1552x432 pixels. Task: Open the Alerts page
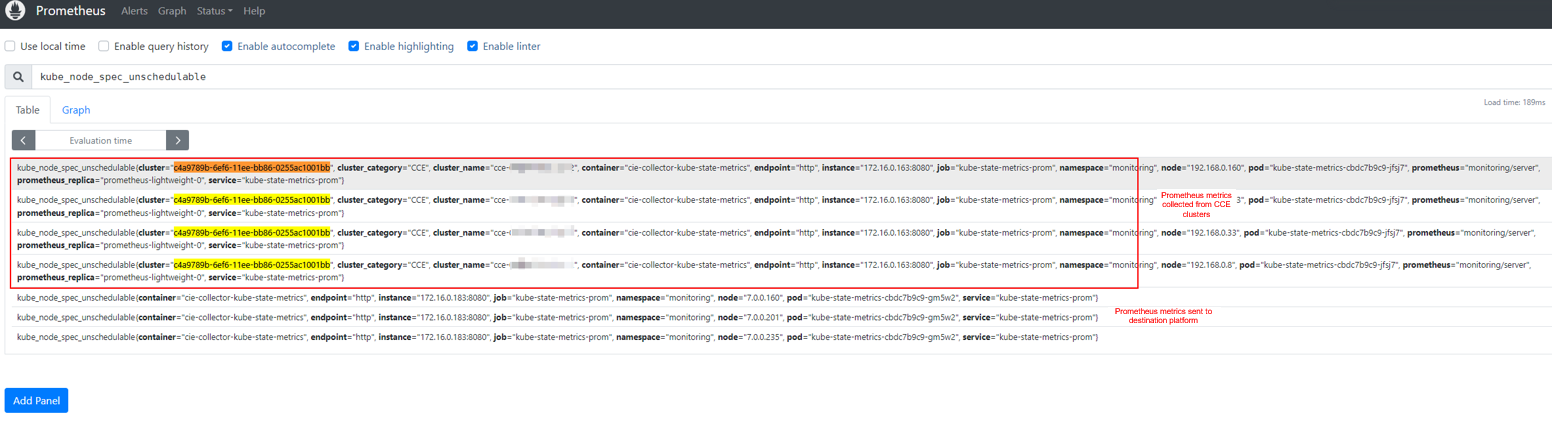tap(134, 11)
